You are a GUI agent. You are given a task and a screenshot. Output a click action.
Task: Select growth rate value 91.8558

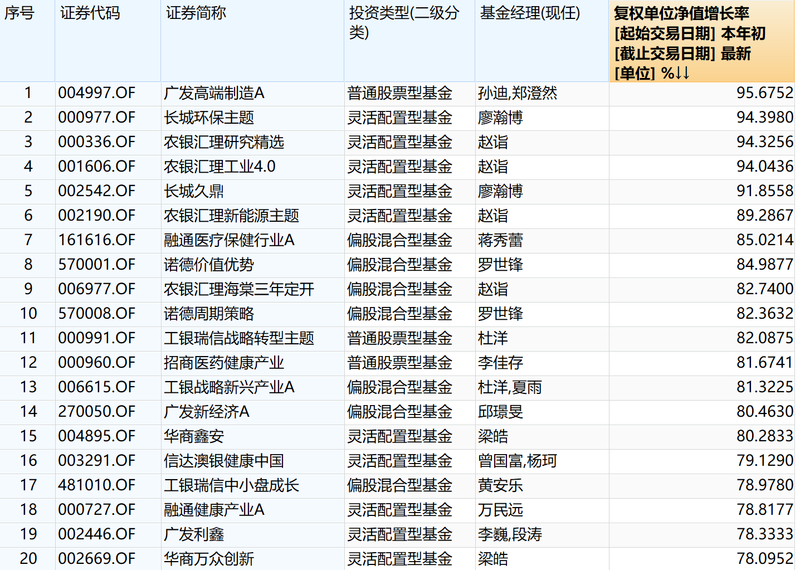click(x=765, y=191)
